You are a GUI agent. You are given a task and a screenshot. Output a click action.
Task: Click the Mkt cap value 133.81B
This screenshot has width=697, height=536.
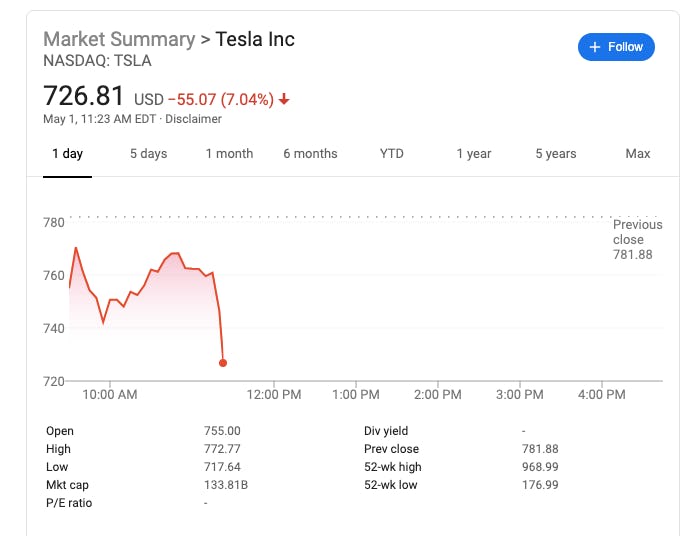(x=225, y=485)
